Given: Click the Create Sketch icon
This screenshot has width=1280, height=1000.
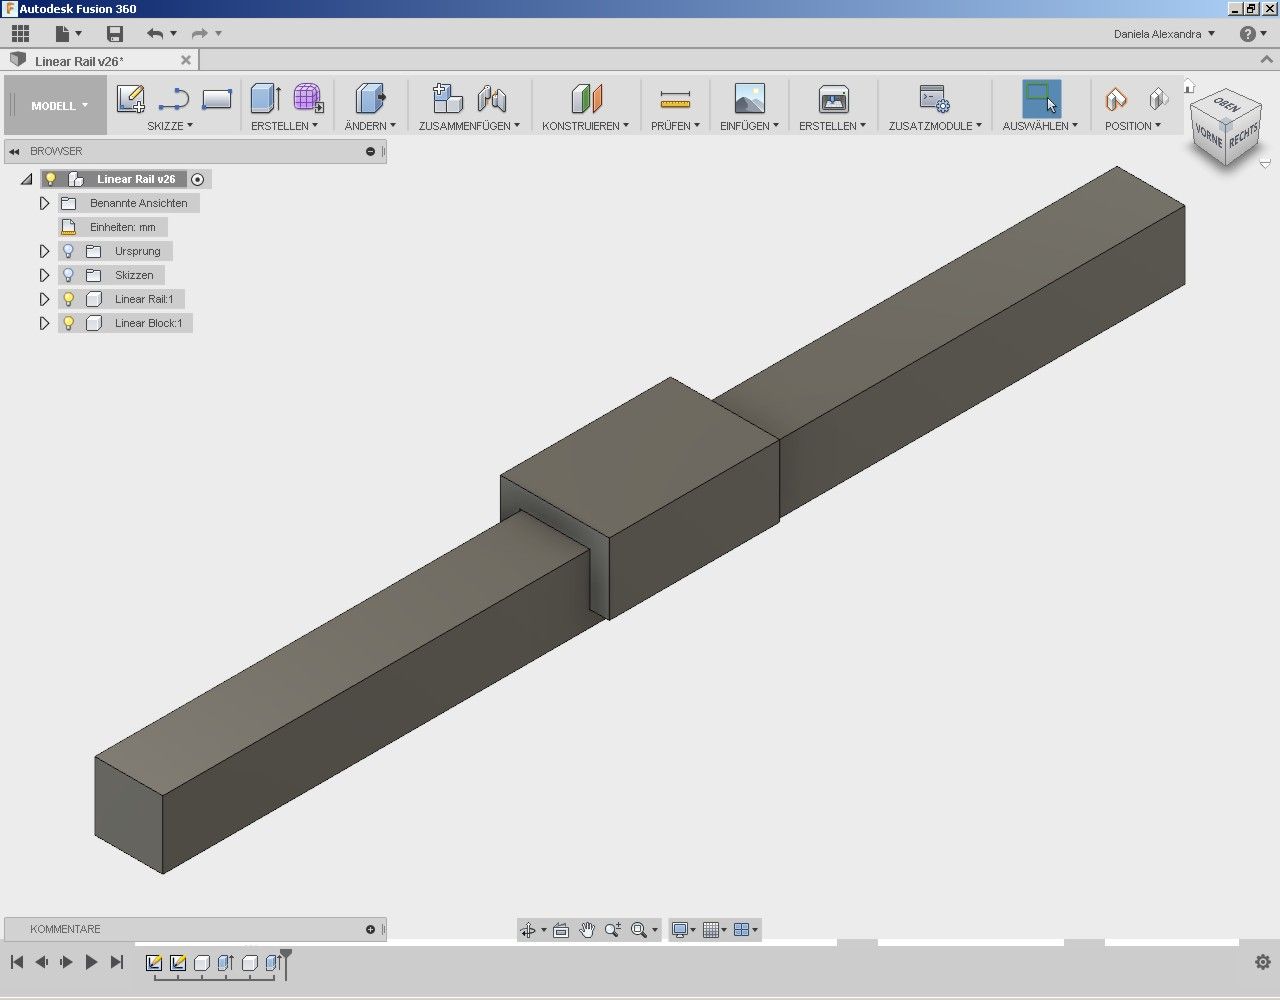Looking at the screenshot, I should (x=130, y=99).
